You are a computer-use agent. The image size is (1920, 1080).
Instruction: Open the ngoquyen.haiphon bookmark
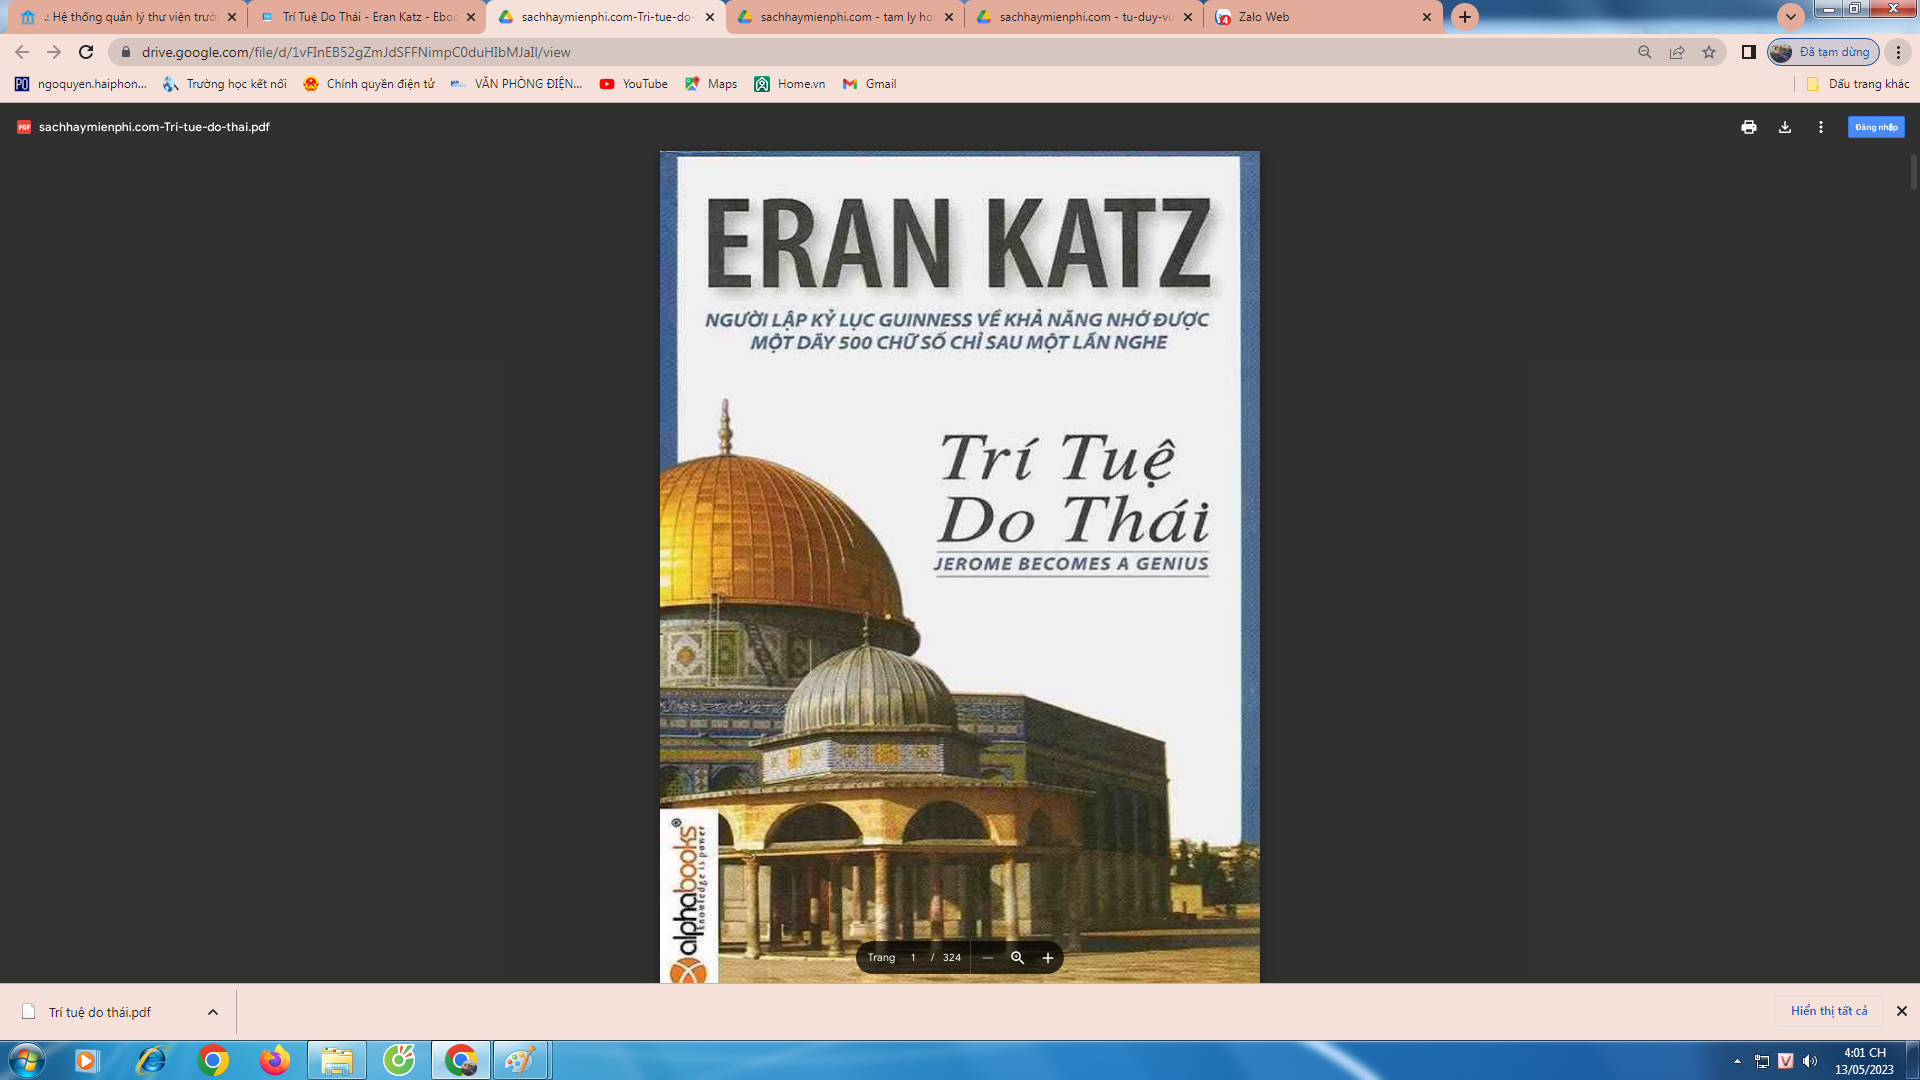pyautogui.click(x=80, y=84)
